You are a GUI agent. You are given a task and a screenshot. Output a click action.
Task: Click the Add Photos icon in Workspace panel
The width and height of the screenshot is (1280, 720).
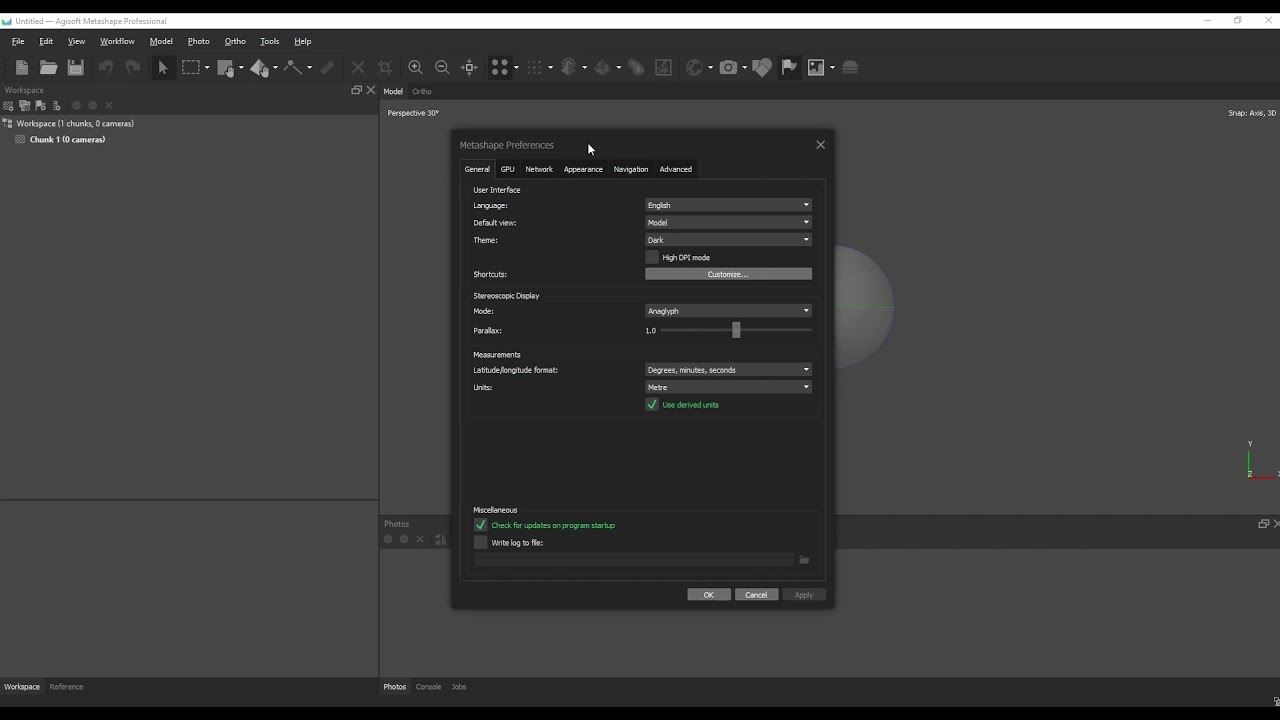point(25,106)
